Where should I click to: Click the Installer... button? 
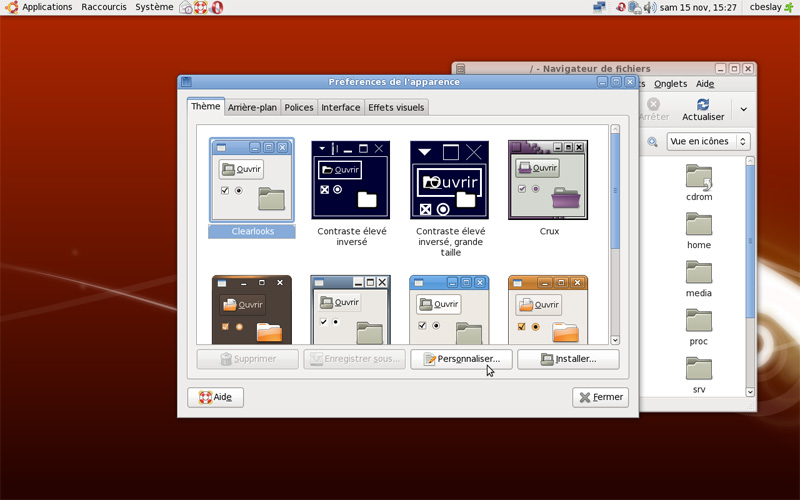coord(568,359)
